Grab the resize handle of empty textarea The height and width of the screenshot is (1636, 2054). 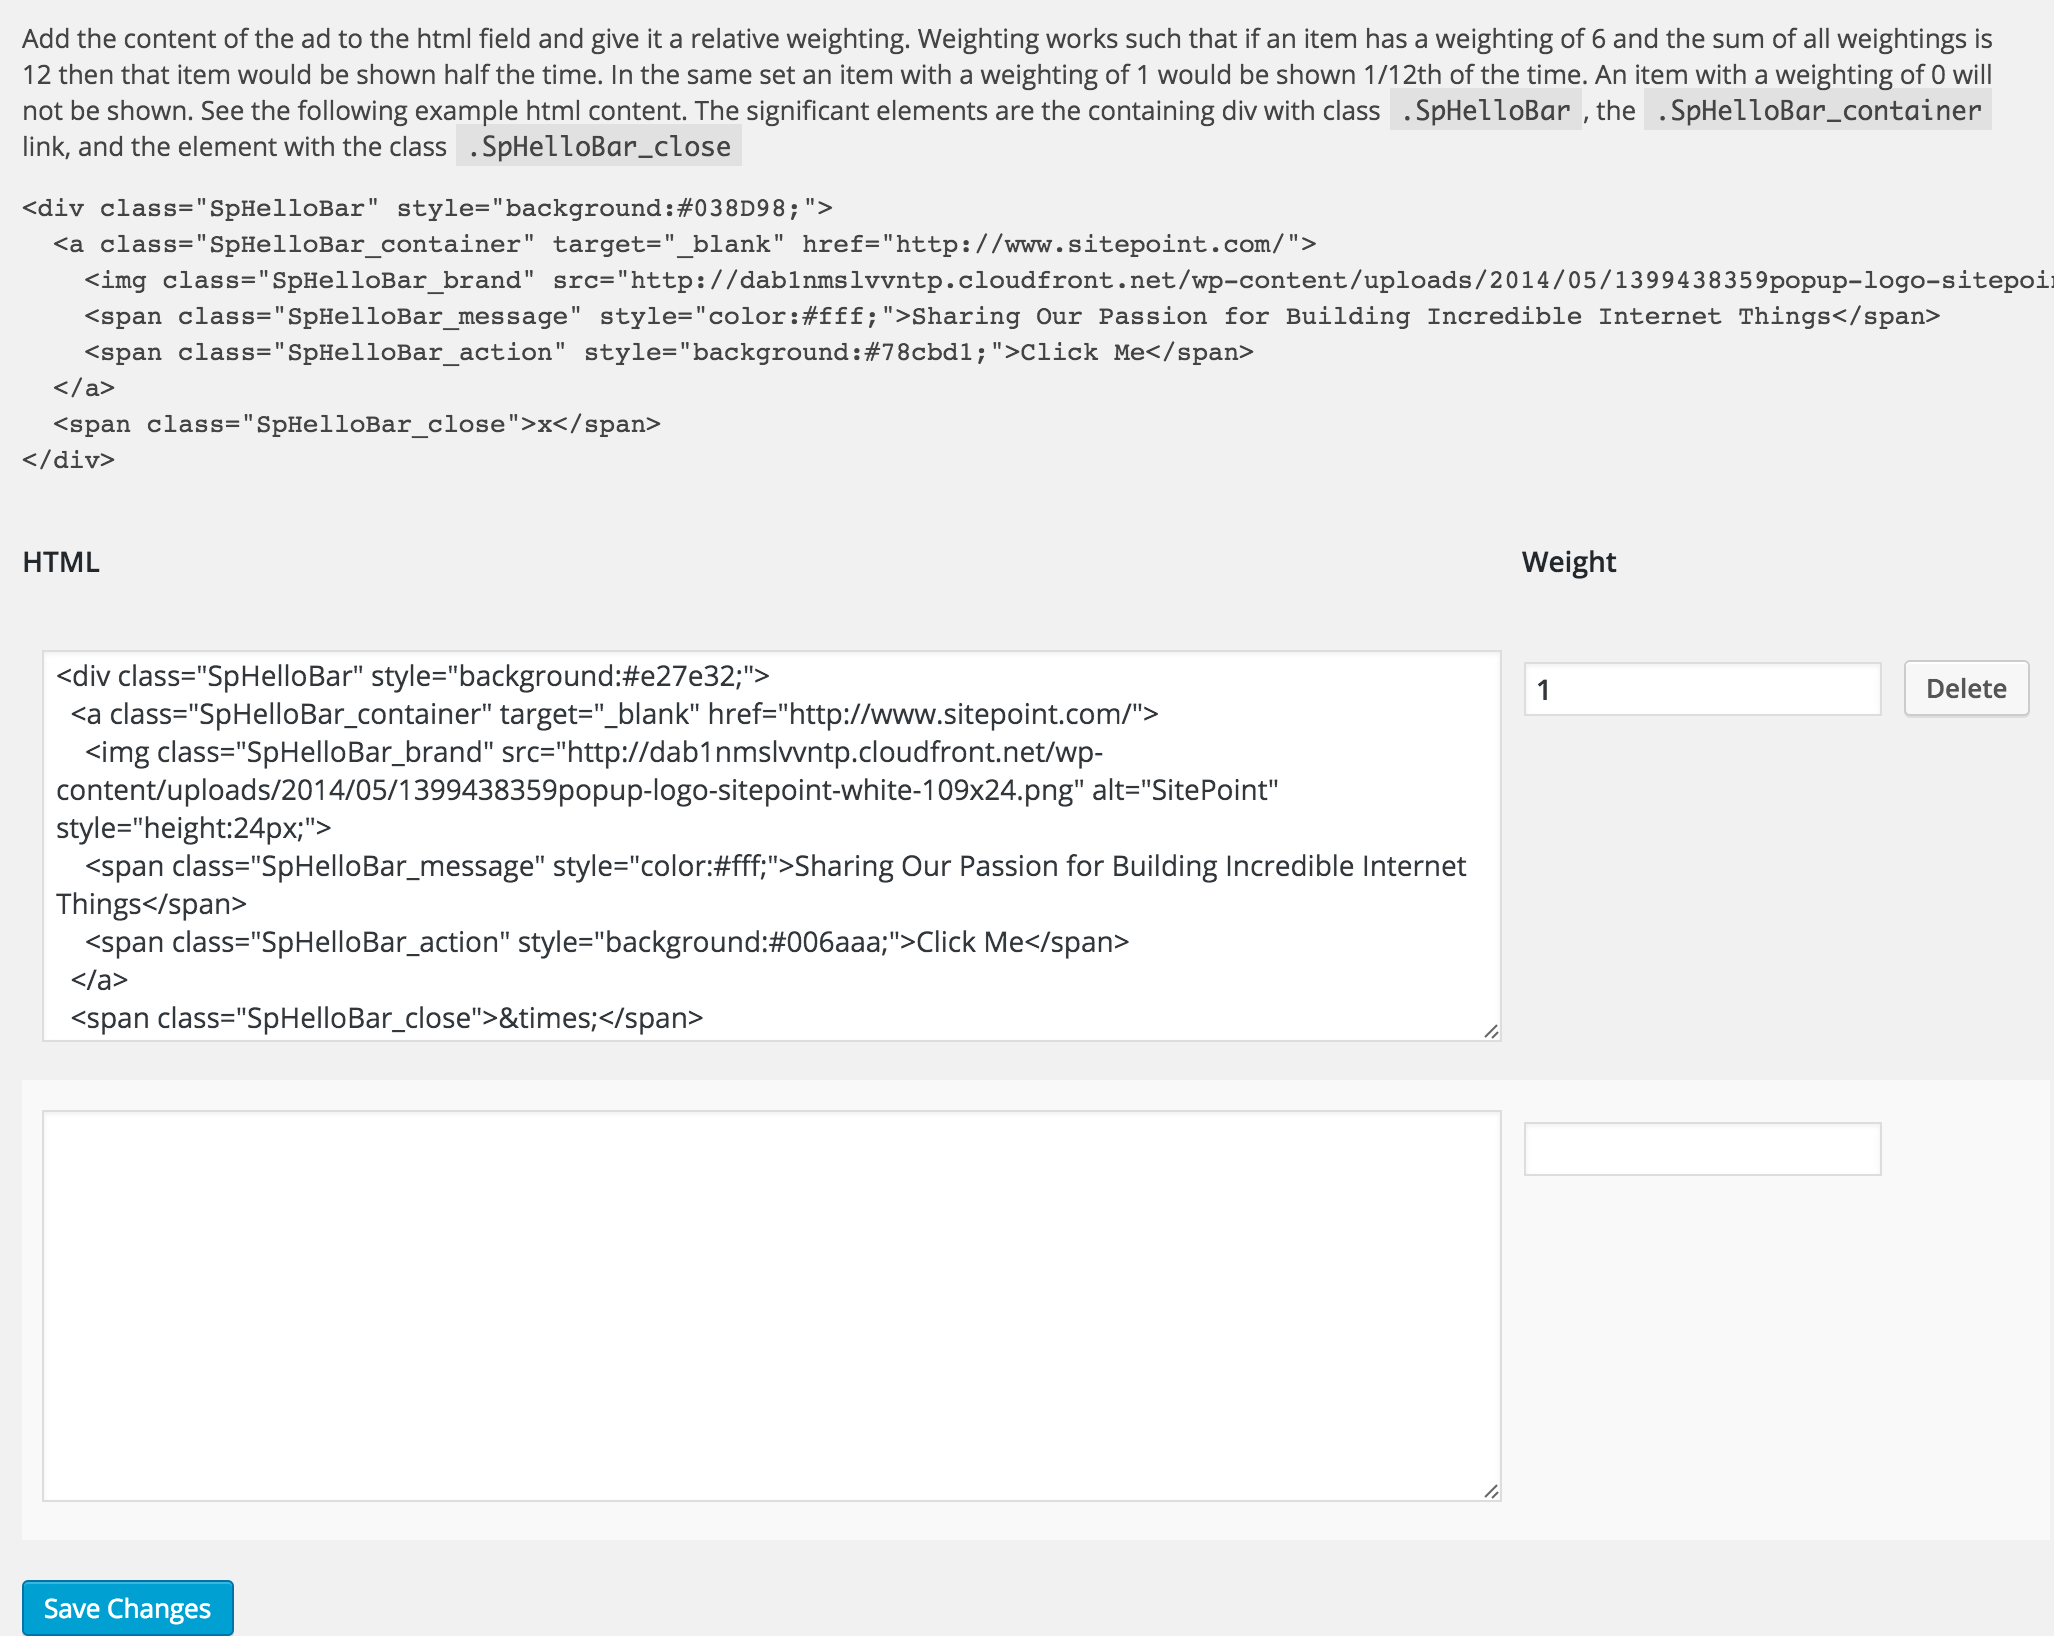tap(1491, 1491)
